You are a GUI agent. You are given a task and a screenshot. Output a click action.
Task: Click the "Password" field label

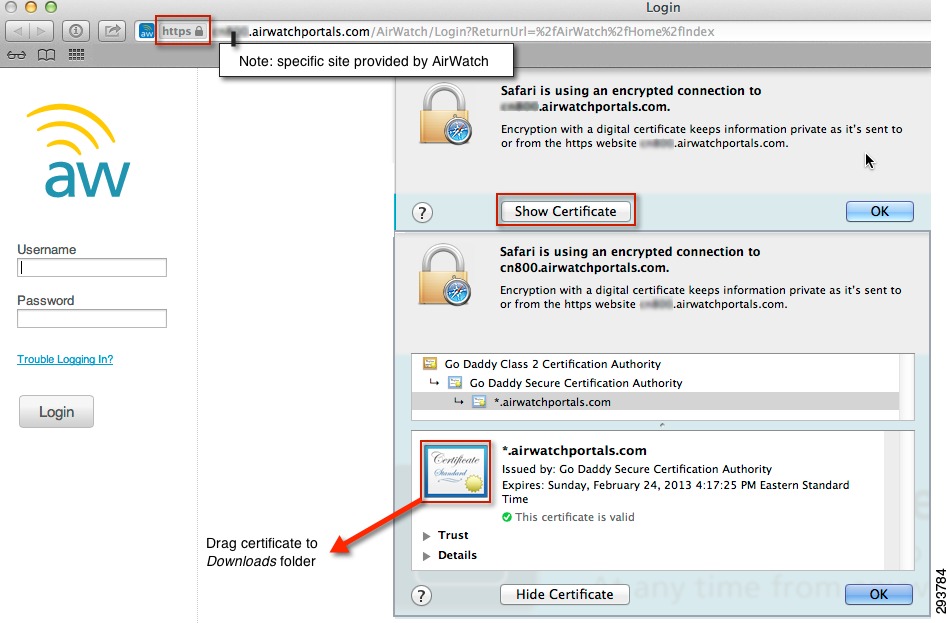coord(45,300)
